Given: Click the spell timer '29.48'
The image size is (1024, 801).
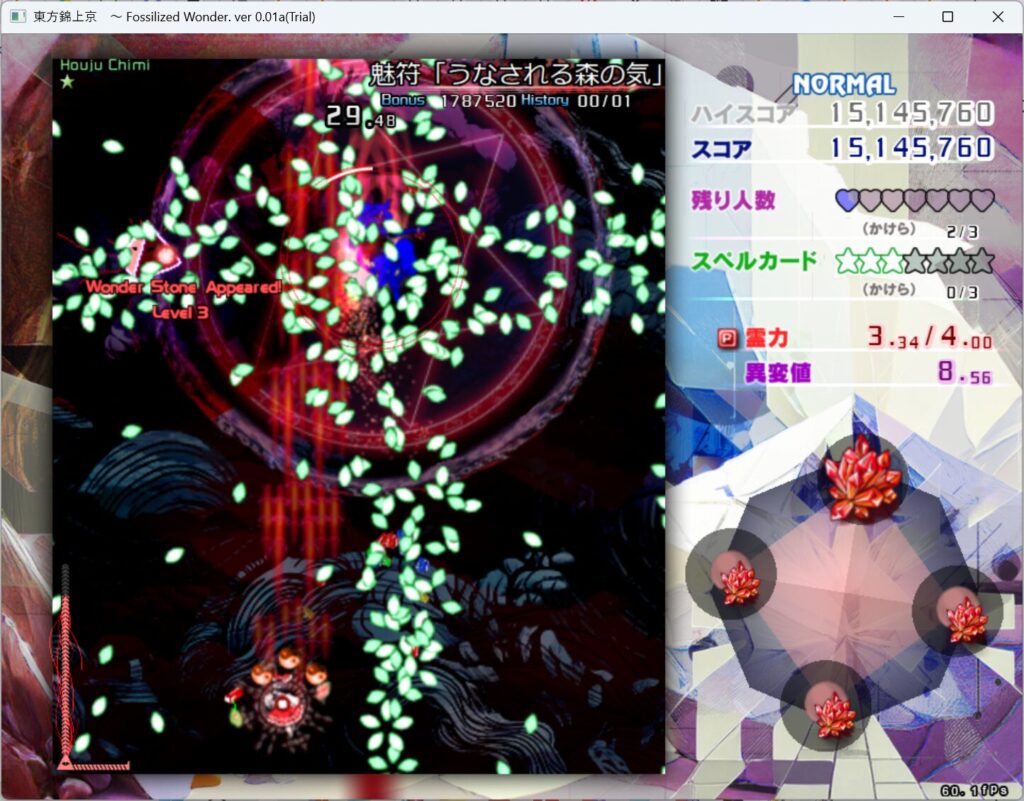Looking at the screenshot, I should coord(360,117).
